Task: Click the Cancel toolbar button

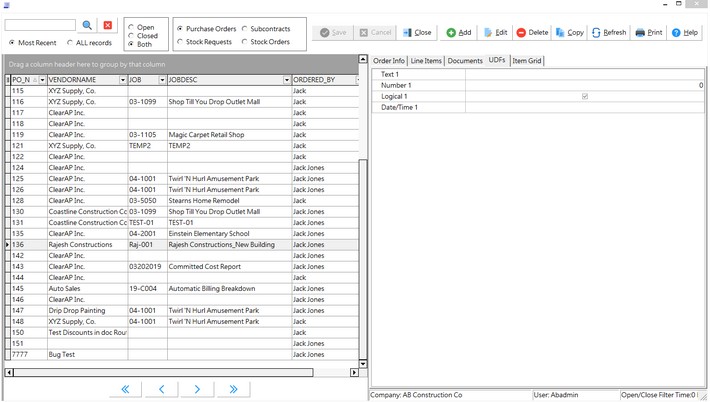Action: coord(375,33)
